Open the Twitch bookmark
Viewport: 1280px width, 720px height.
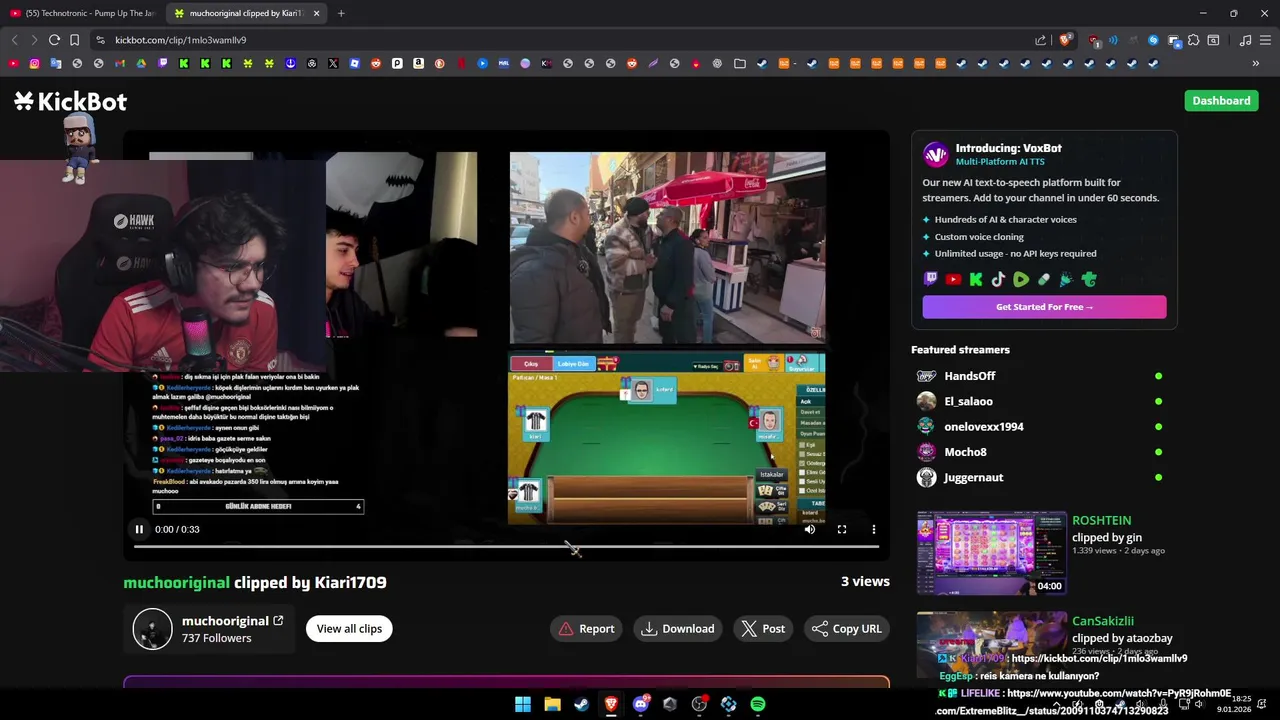tap(163, 63)
